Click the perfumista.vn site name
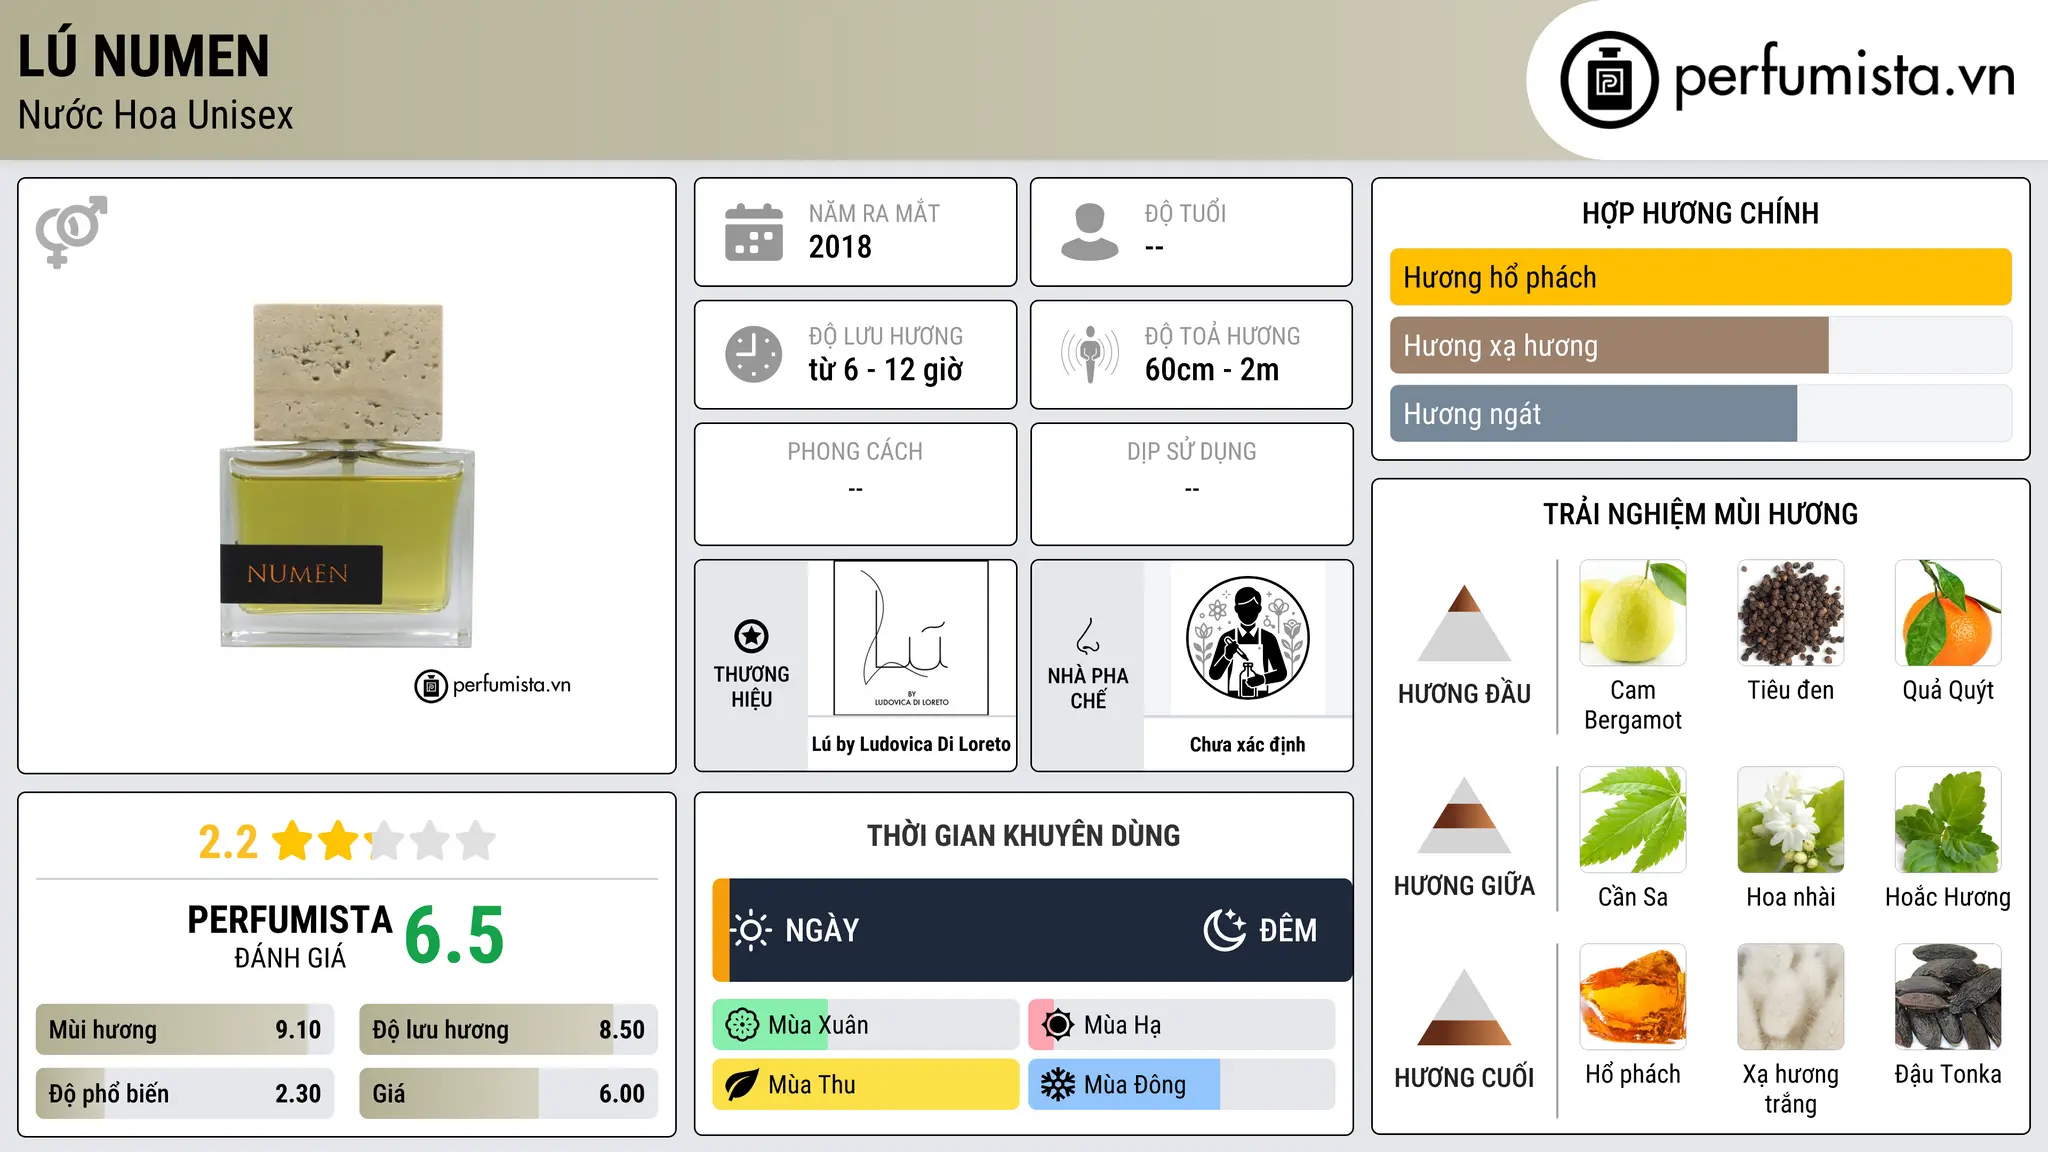2048x1152 pixels. point(1845,76)
